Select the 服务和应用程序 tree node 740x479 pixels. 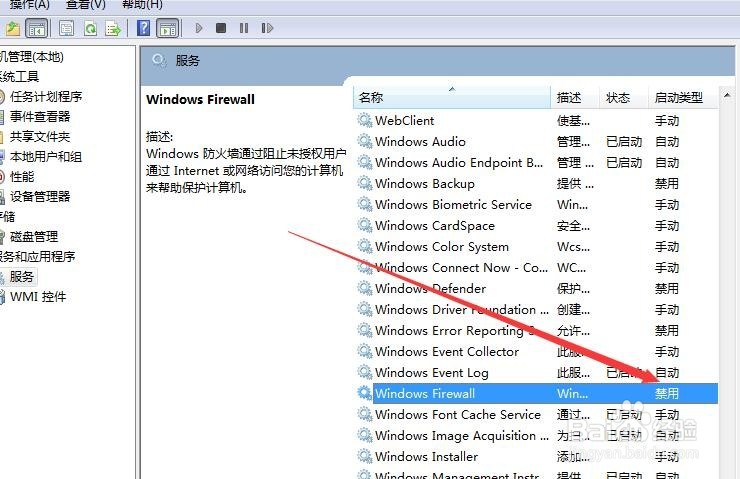coord(37,257)
